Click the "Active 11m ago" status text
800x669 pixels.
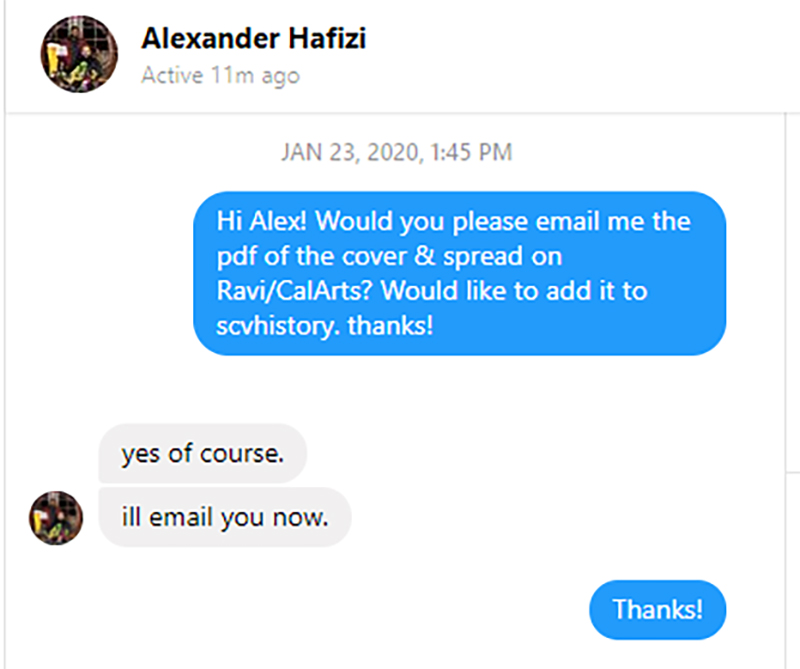pyautogui.click(x=220, y=75)
